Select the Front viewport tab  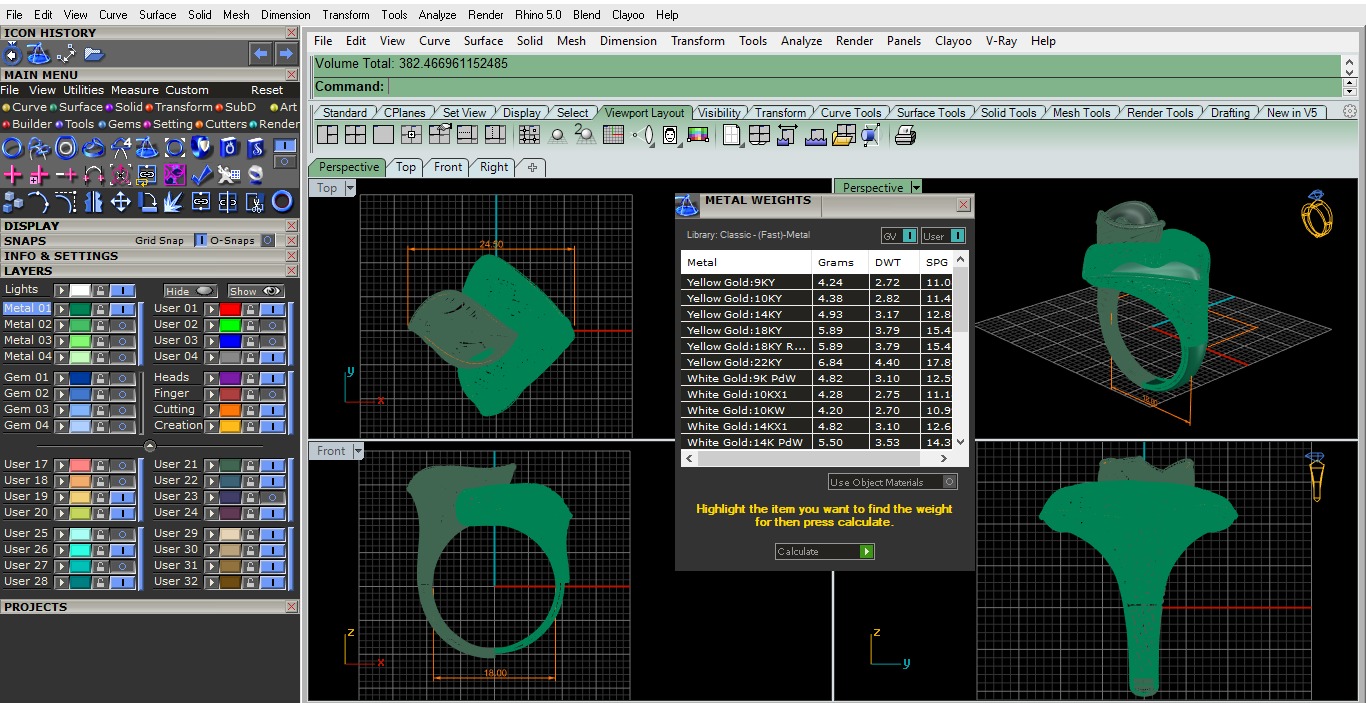[448, 167]
